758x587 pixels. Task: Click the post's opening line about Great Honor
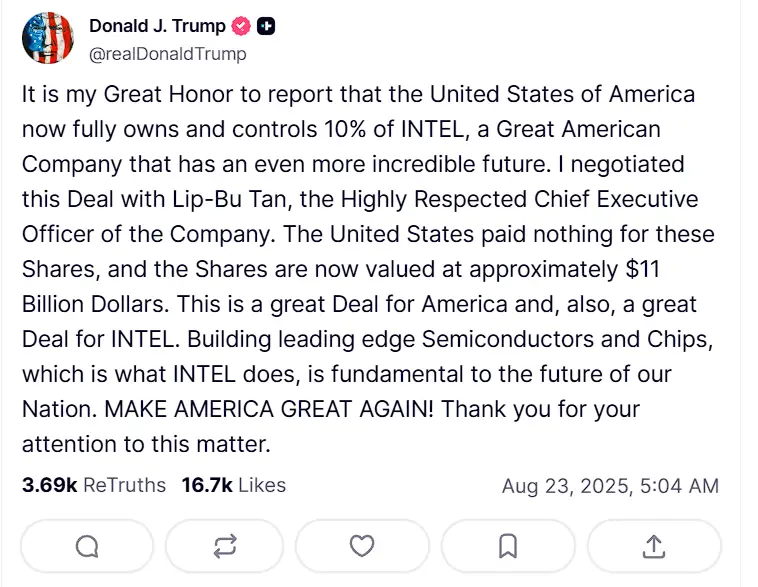click(358, 94)
